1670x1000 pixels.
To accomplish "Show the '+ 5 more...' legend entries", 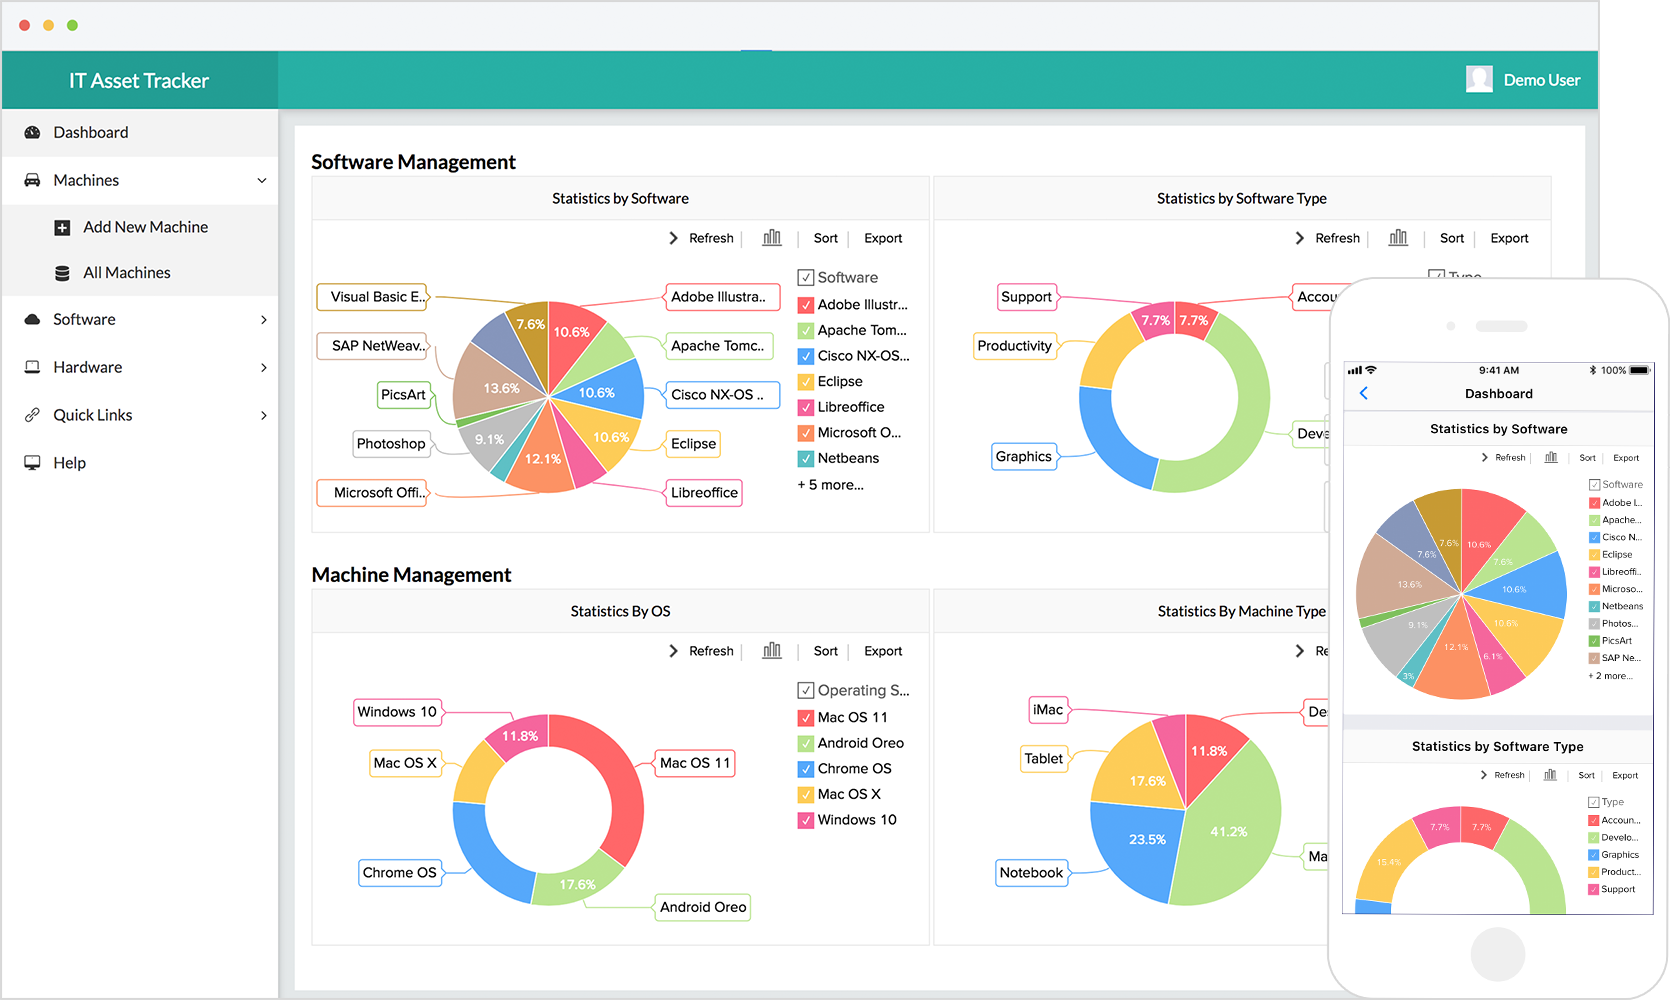I will [x=830, y=485].
